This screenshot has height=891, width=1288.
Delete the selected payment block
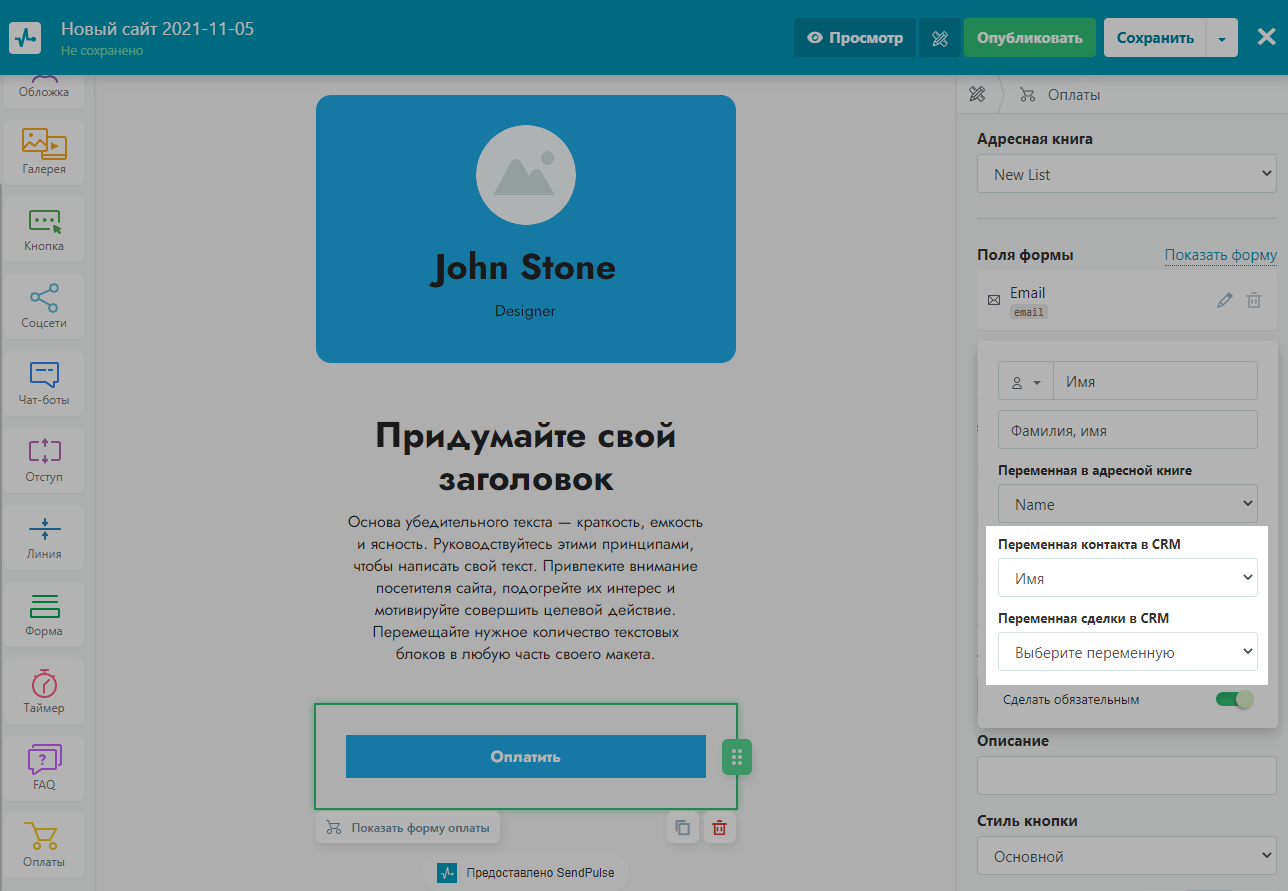(x=719, y=828)
